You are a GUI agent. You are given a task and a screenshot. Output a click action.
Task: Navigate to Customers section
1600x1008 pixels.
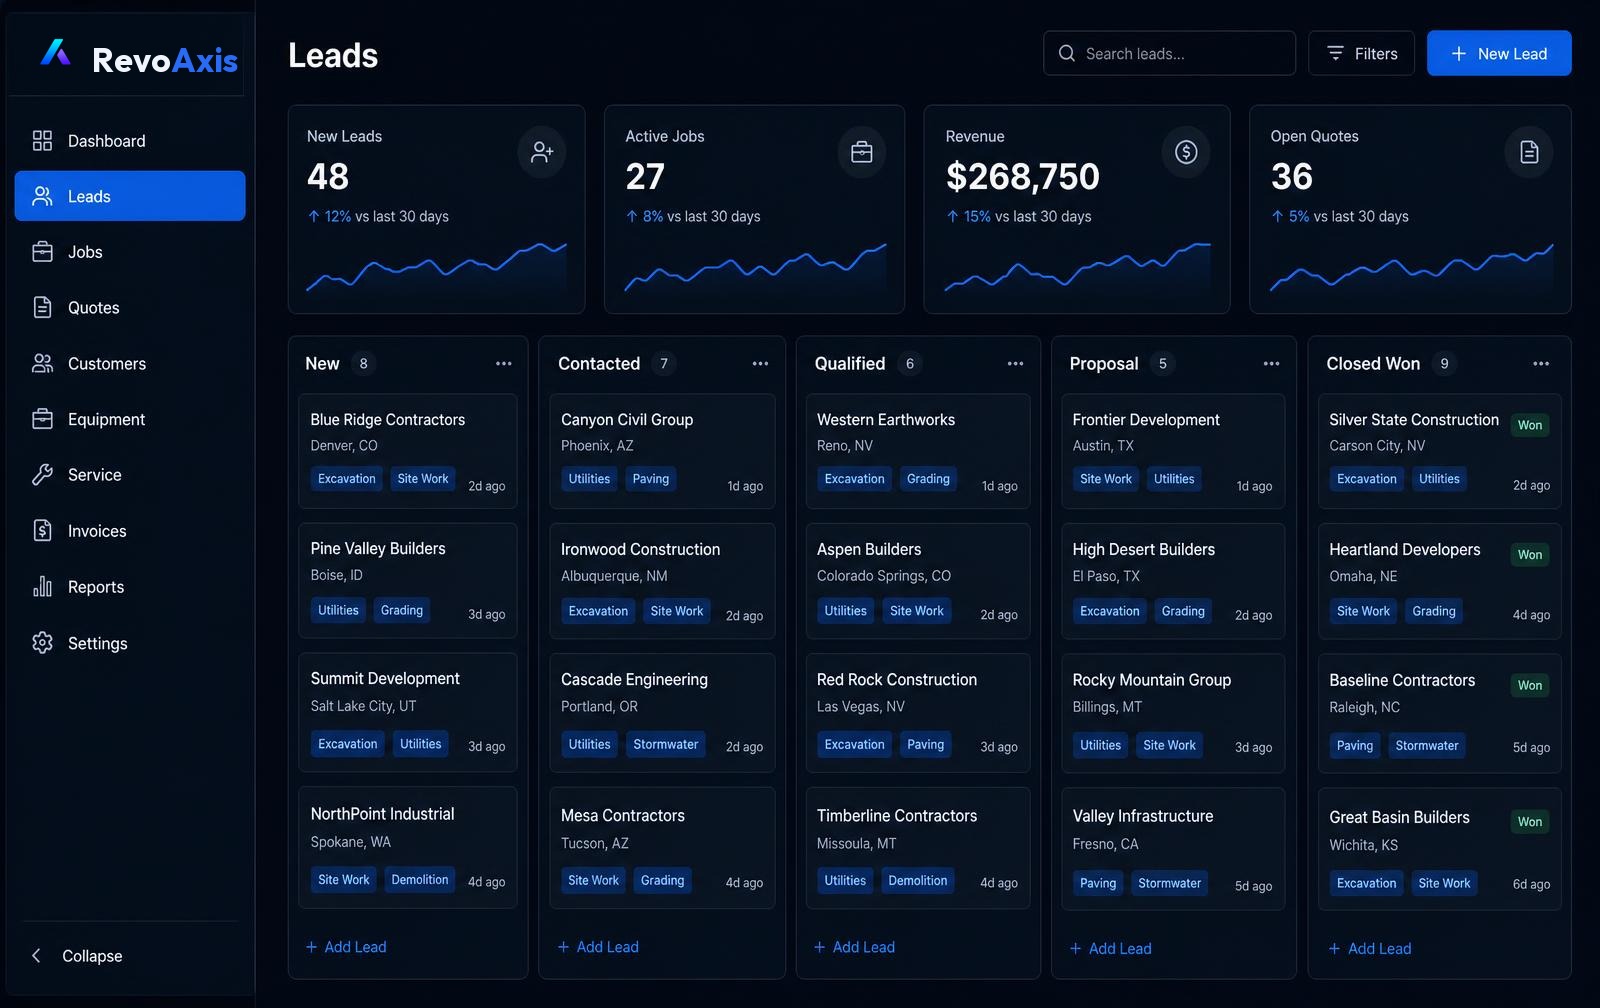130,364
